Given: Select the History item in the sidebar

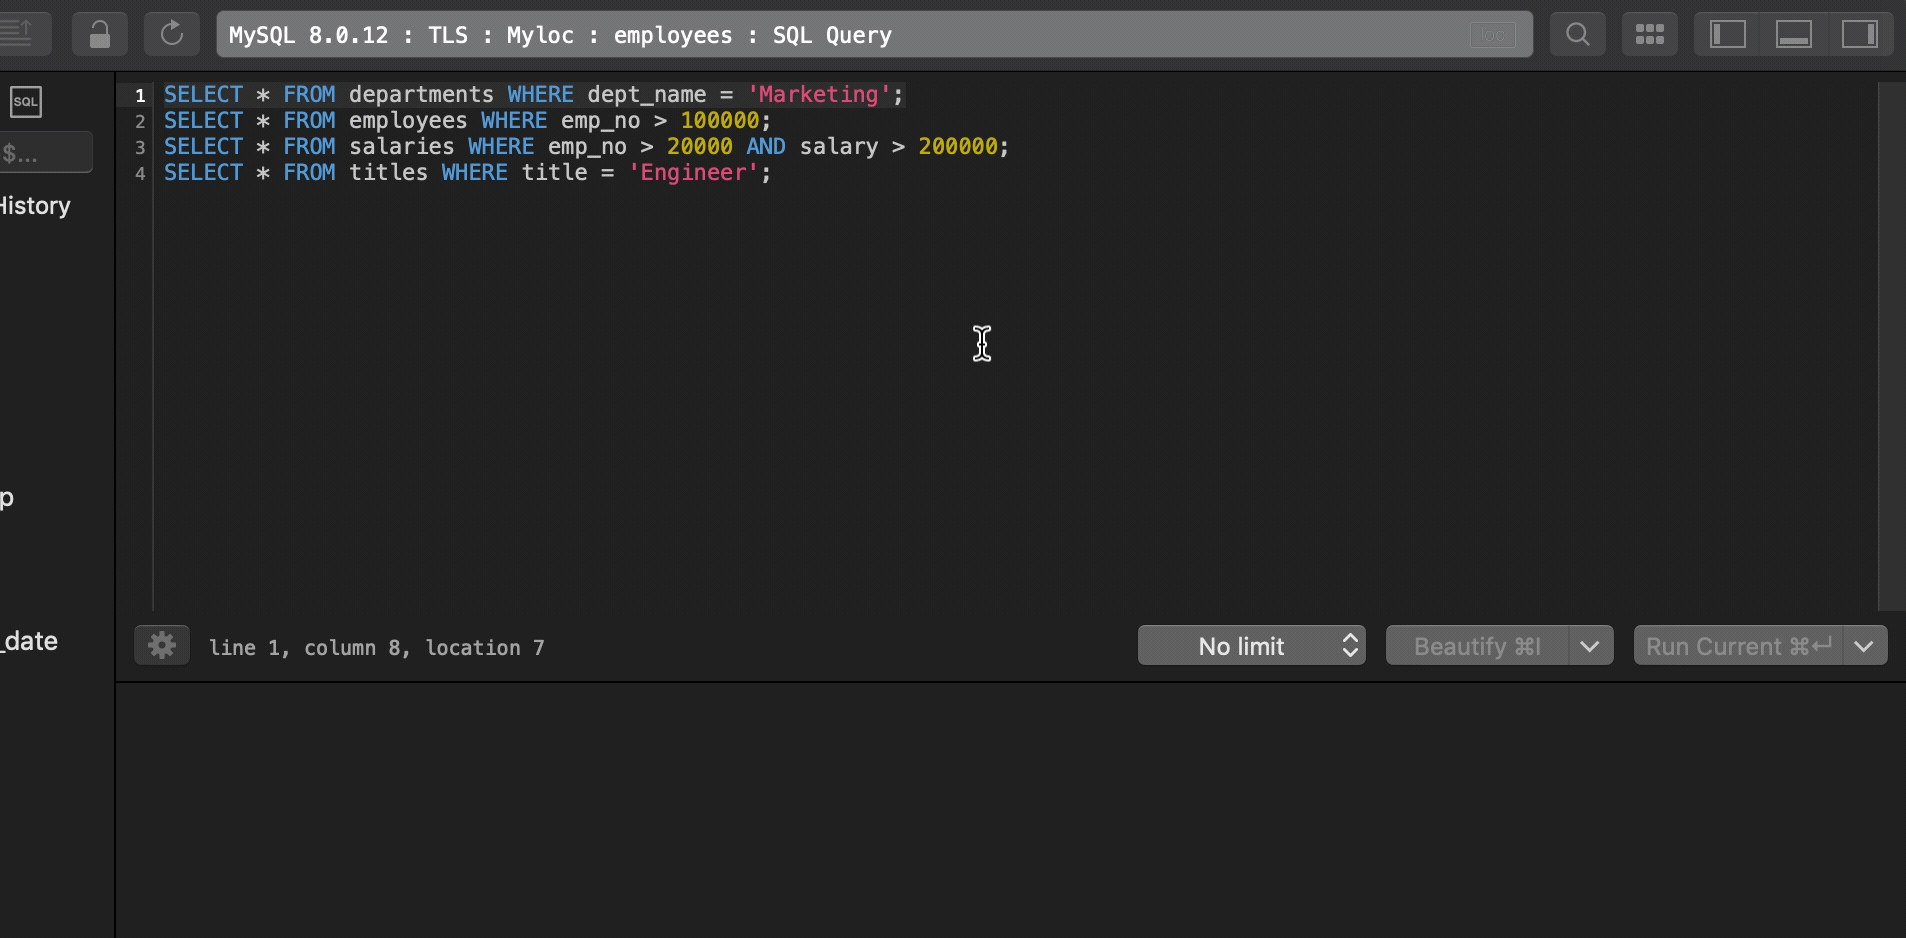Looking at the screenshot, I should (x=36, y=206).
